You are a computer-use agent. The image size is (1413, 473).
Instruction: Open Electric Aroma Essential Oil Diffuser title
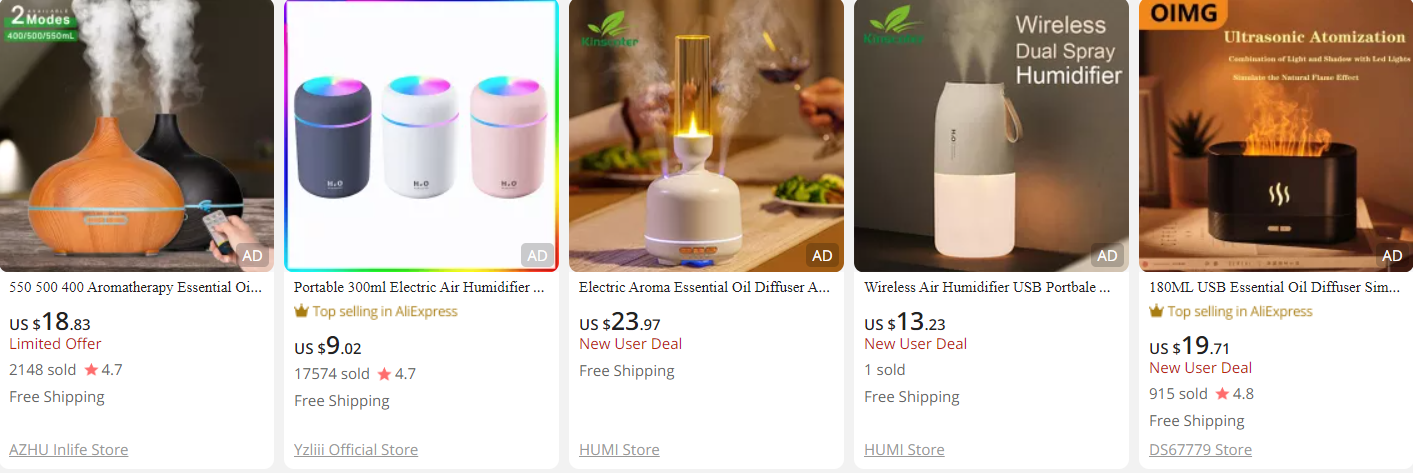tap(706, 287)
